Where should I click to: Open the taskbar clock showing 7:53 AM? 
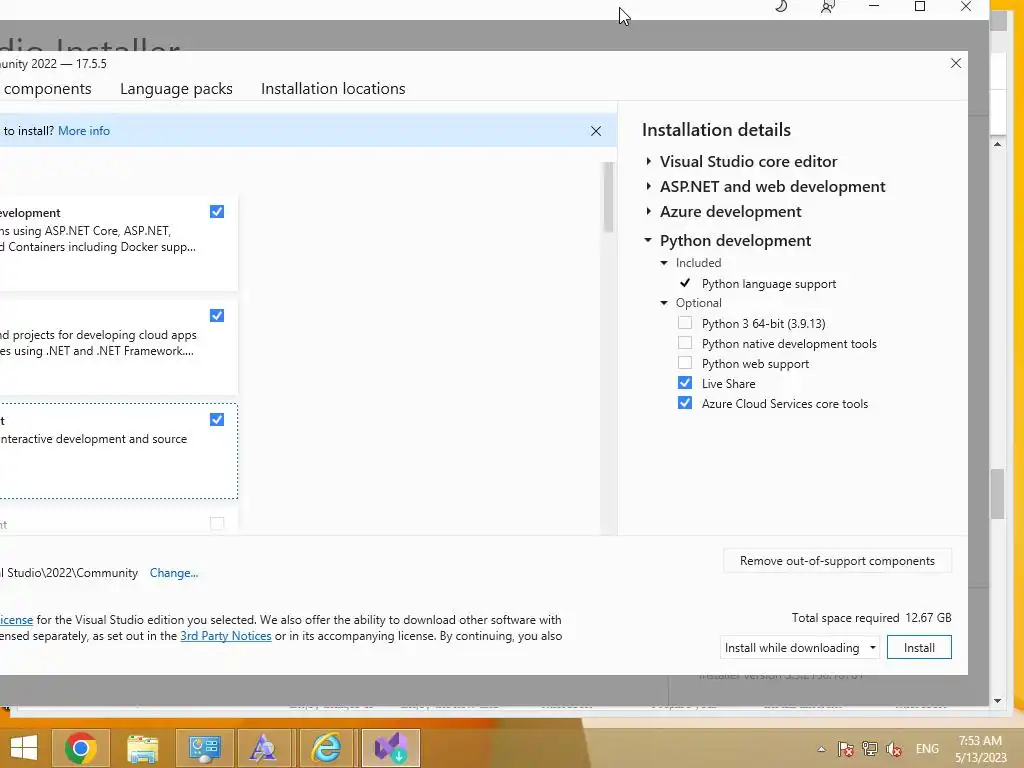pos(980,749)
